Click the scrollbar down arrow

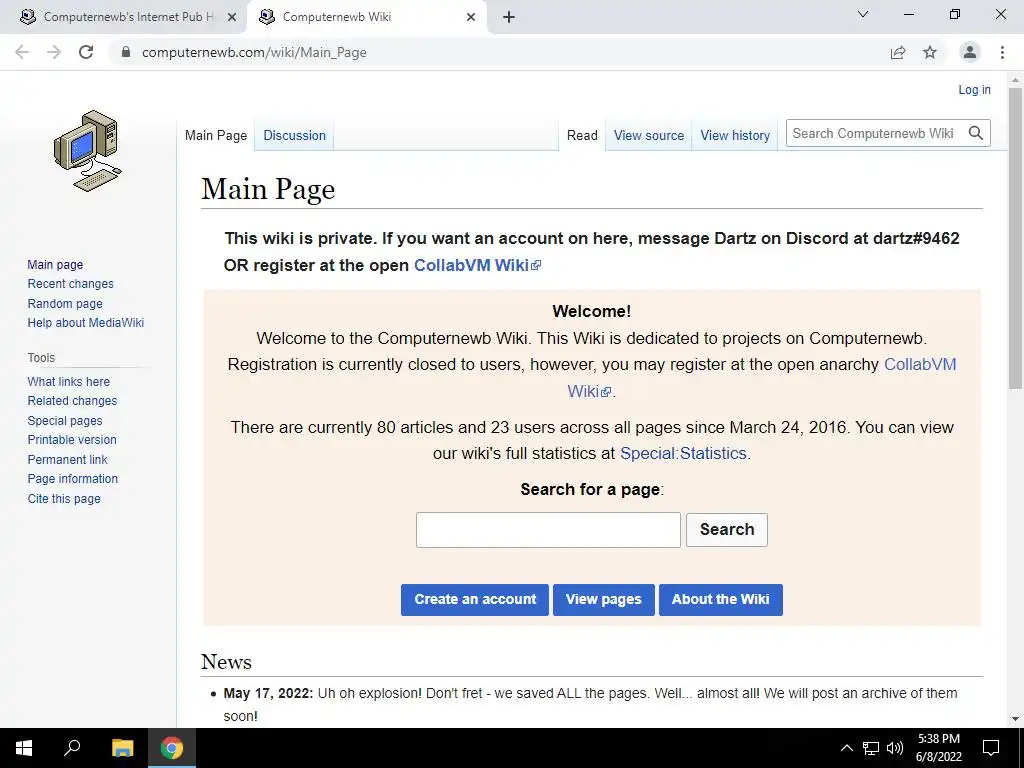[x=1016, y=718]
